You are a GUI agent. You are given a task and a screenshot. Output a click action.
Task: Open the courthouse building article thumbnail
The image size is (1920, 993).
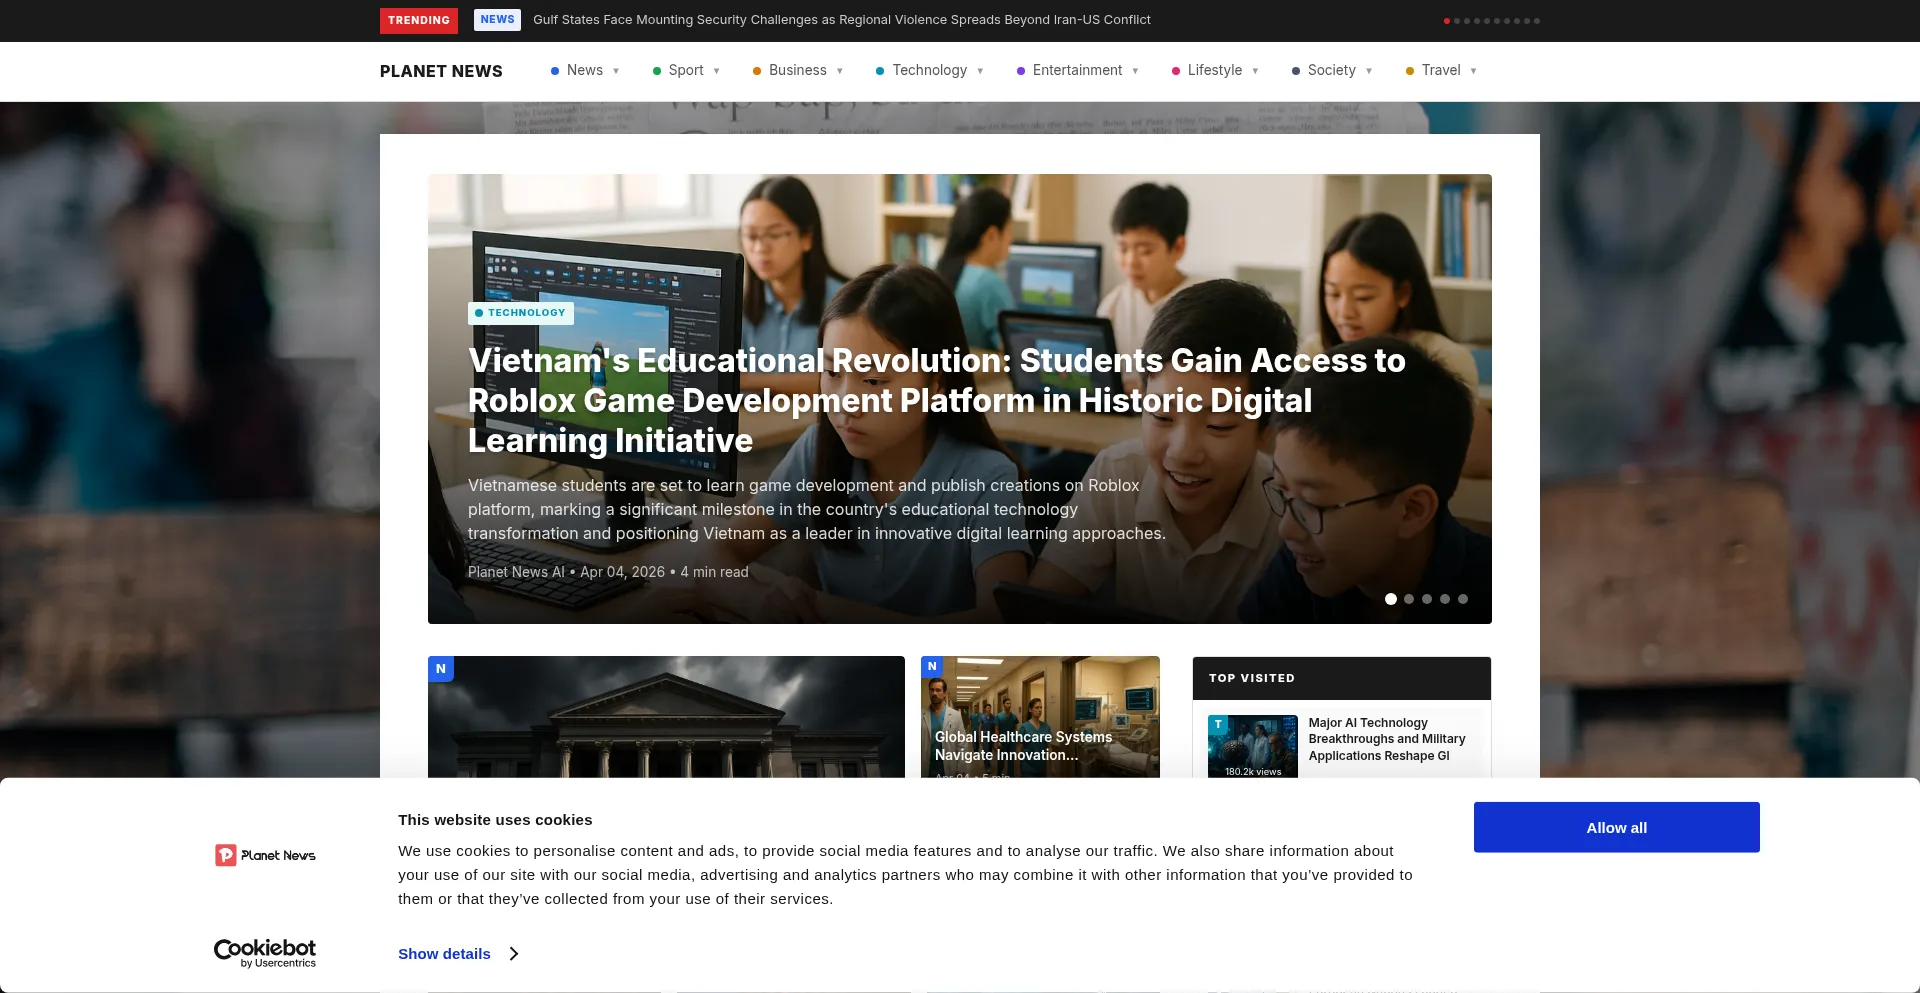pyautogui.click(x=666, y=717)
